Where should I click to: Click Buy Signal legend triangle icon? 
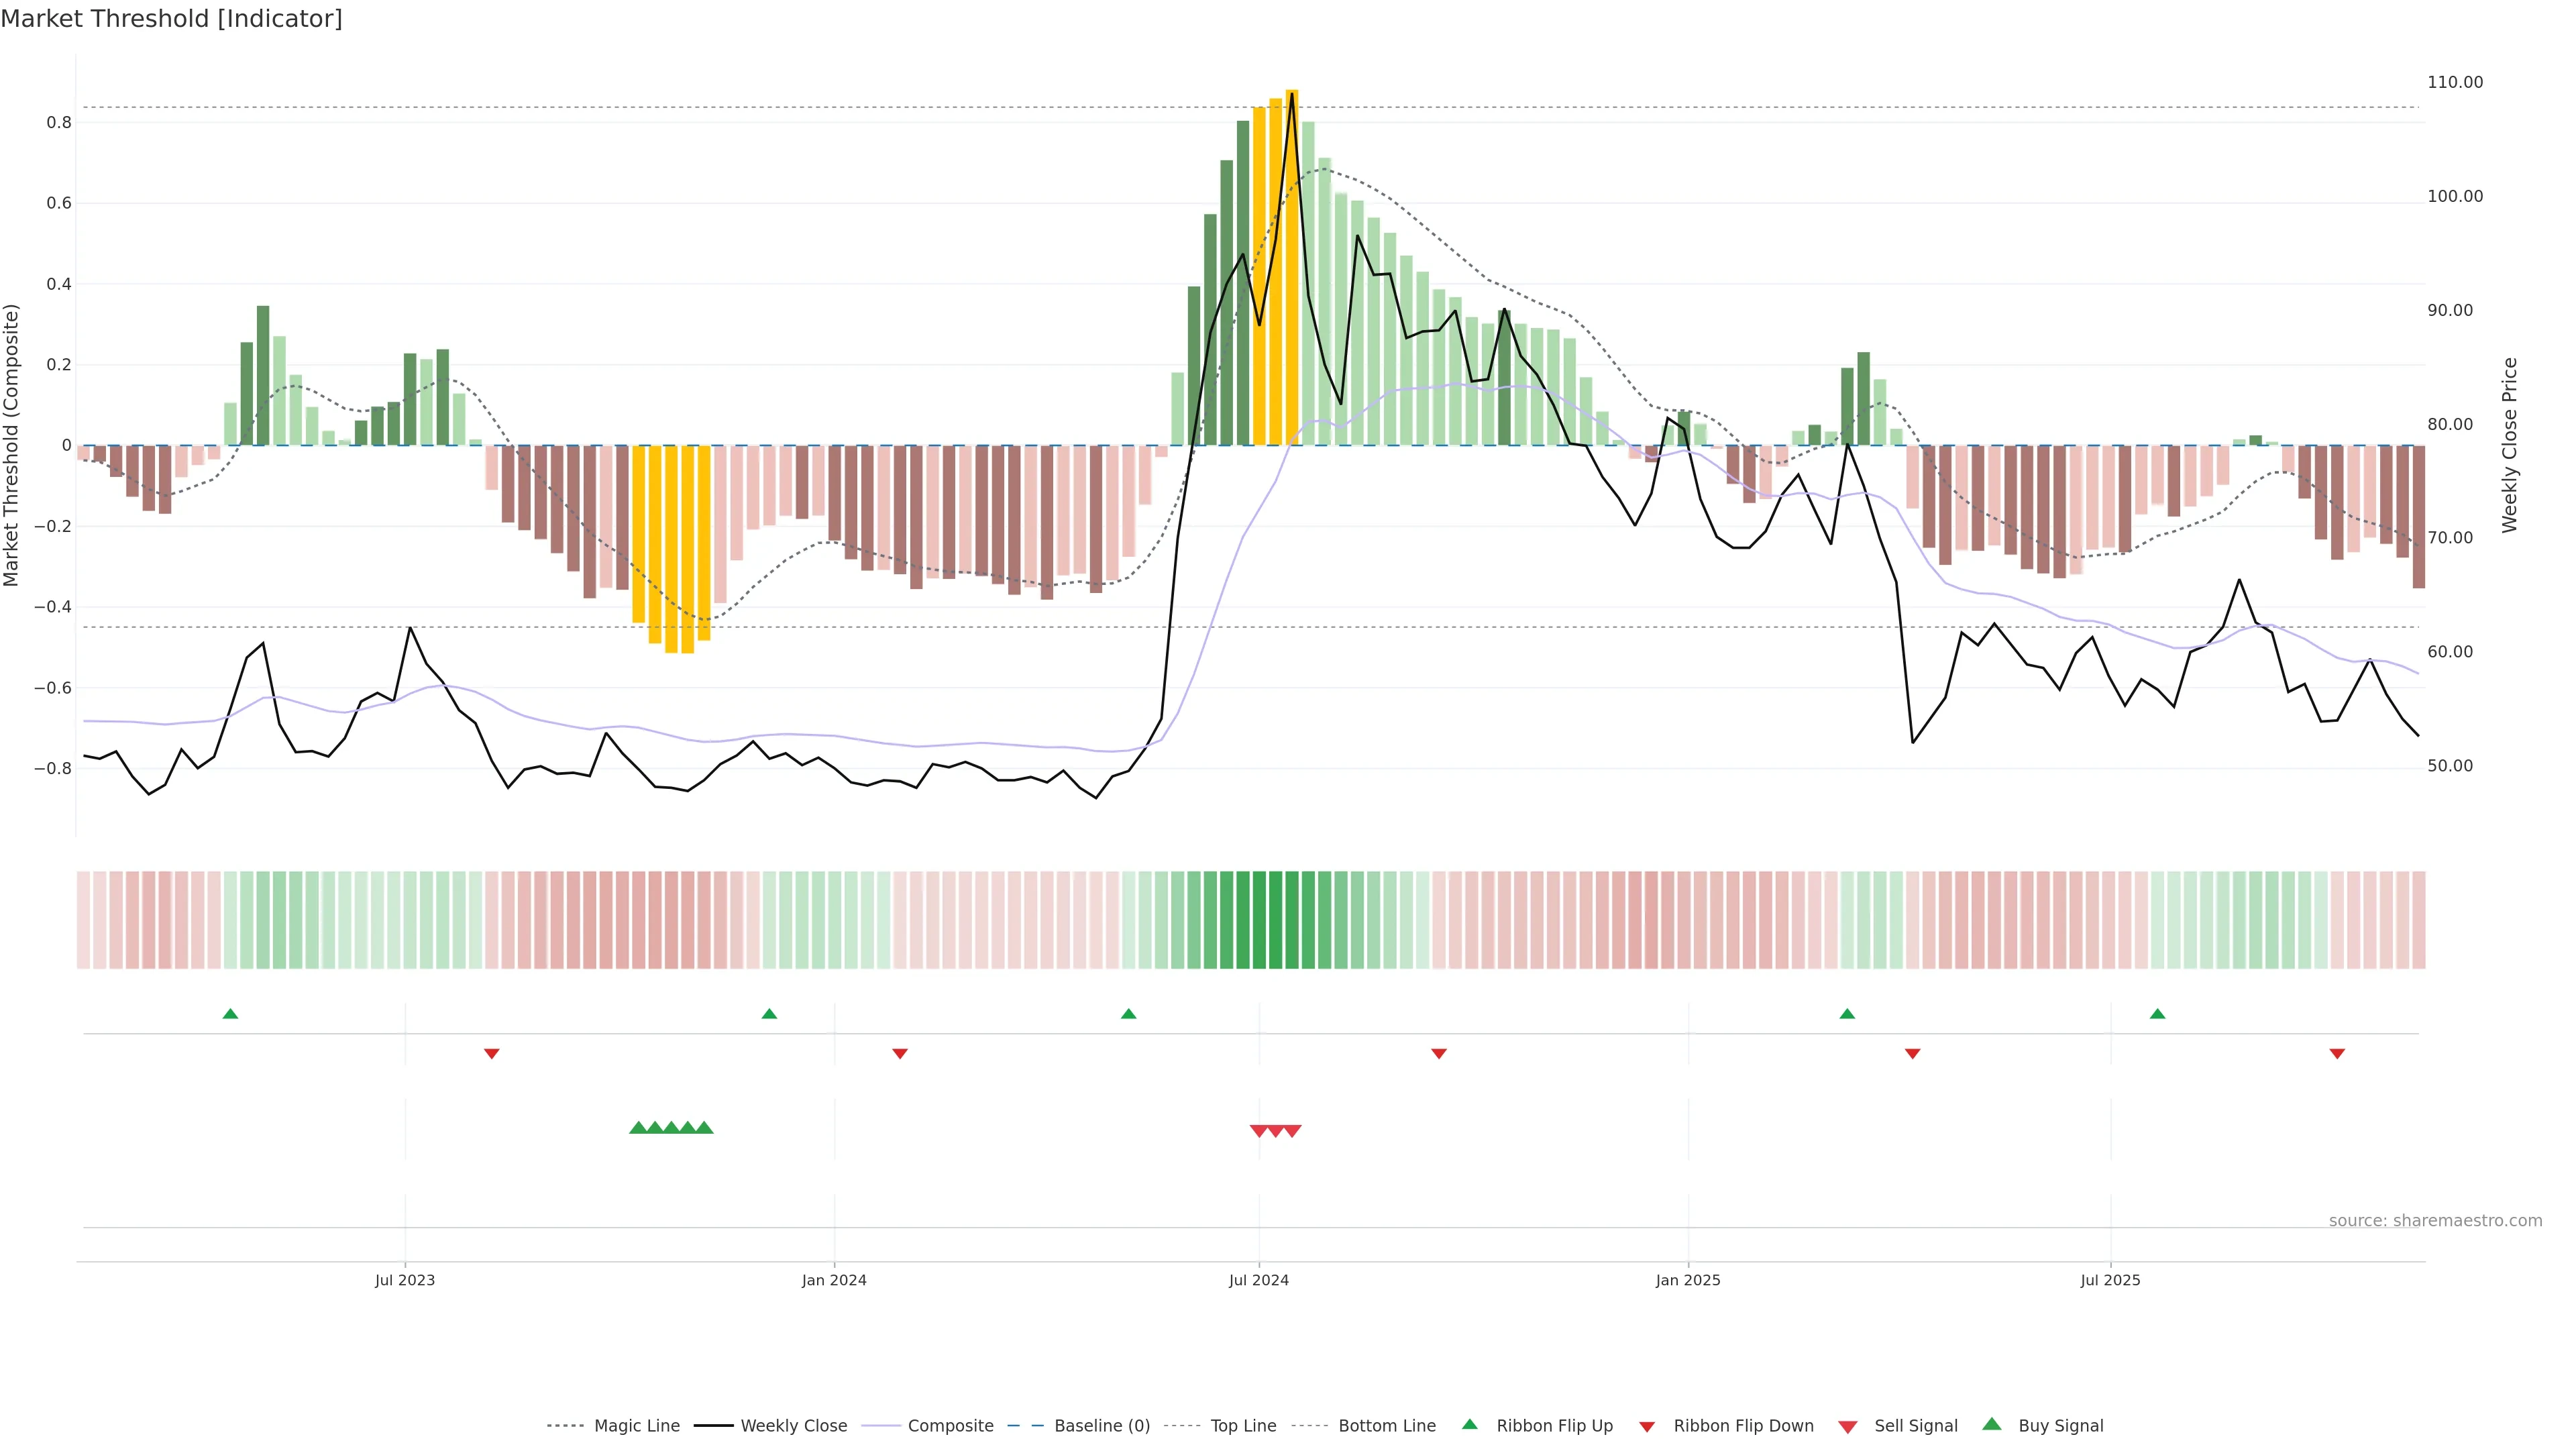point(1992,1425)
